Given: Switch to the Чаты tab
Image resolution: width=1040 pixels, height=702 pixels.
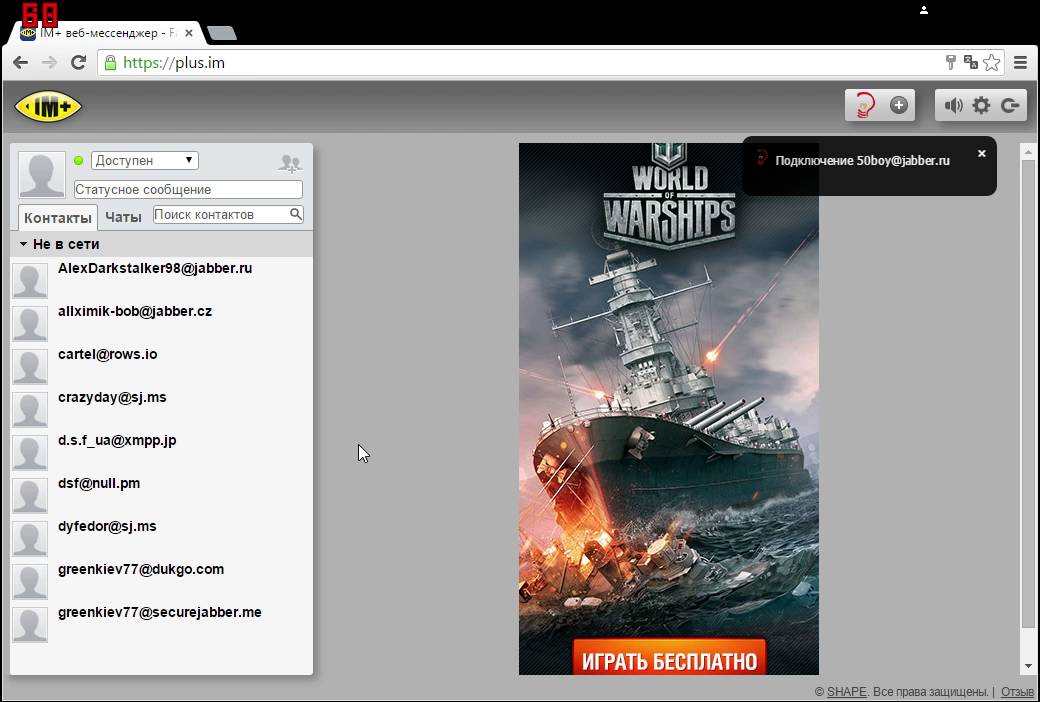Looking at the screenshot, I should (123, 217).
